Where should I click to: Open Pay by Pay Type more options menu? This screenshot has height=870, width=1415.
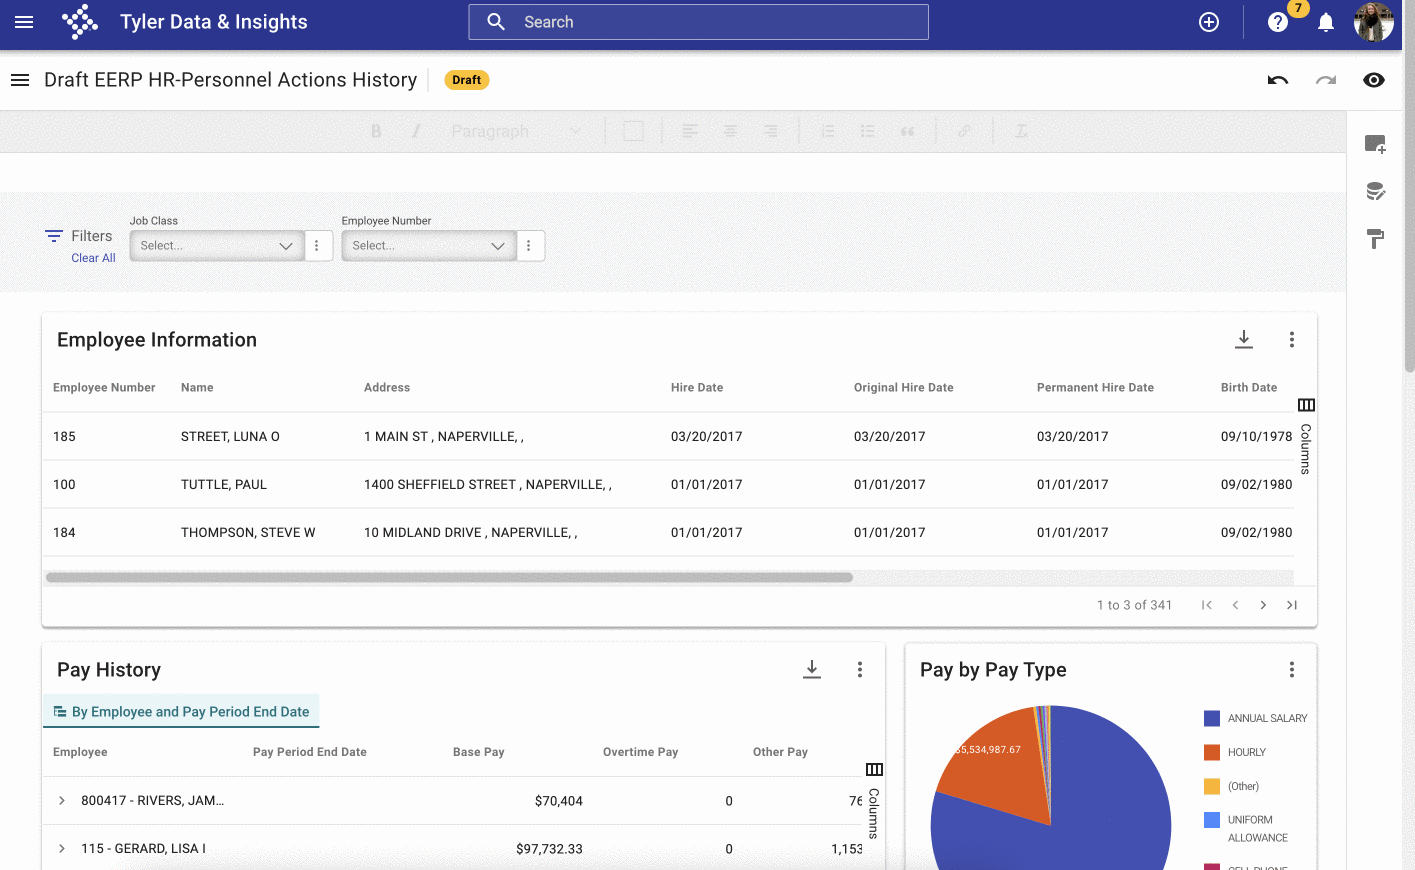pyautogui.click(x=1292, y=670)
